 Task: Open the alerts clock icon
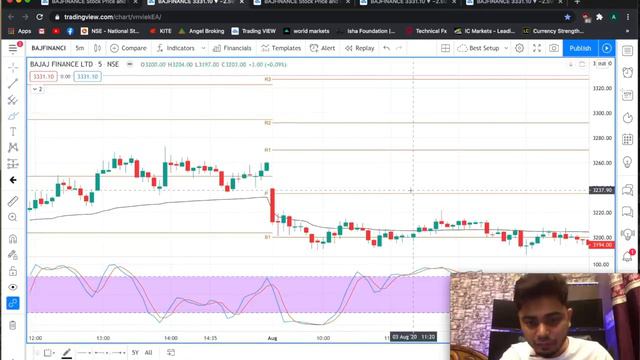pos(627,72)
